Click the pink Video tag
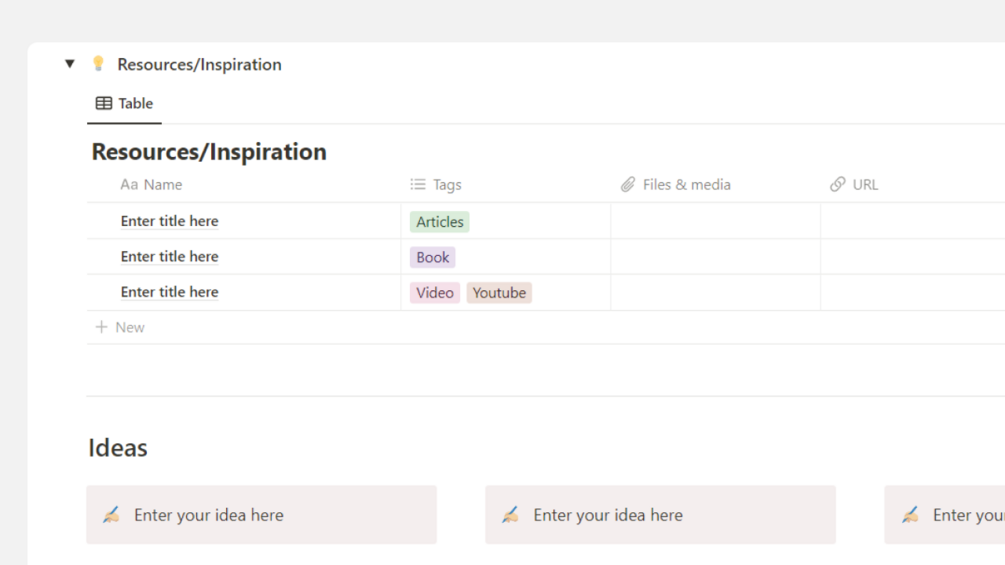 [x=435, y=293]
